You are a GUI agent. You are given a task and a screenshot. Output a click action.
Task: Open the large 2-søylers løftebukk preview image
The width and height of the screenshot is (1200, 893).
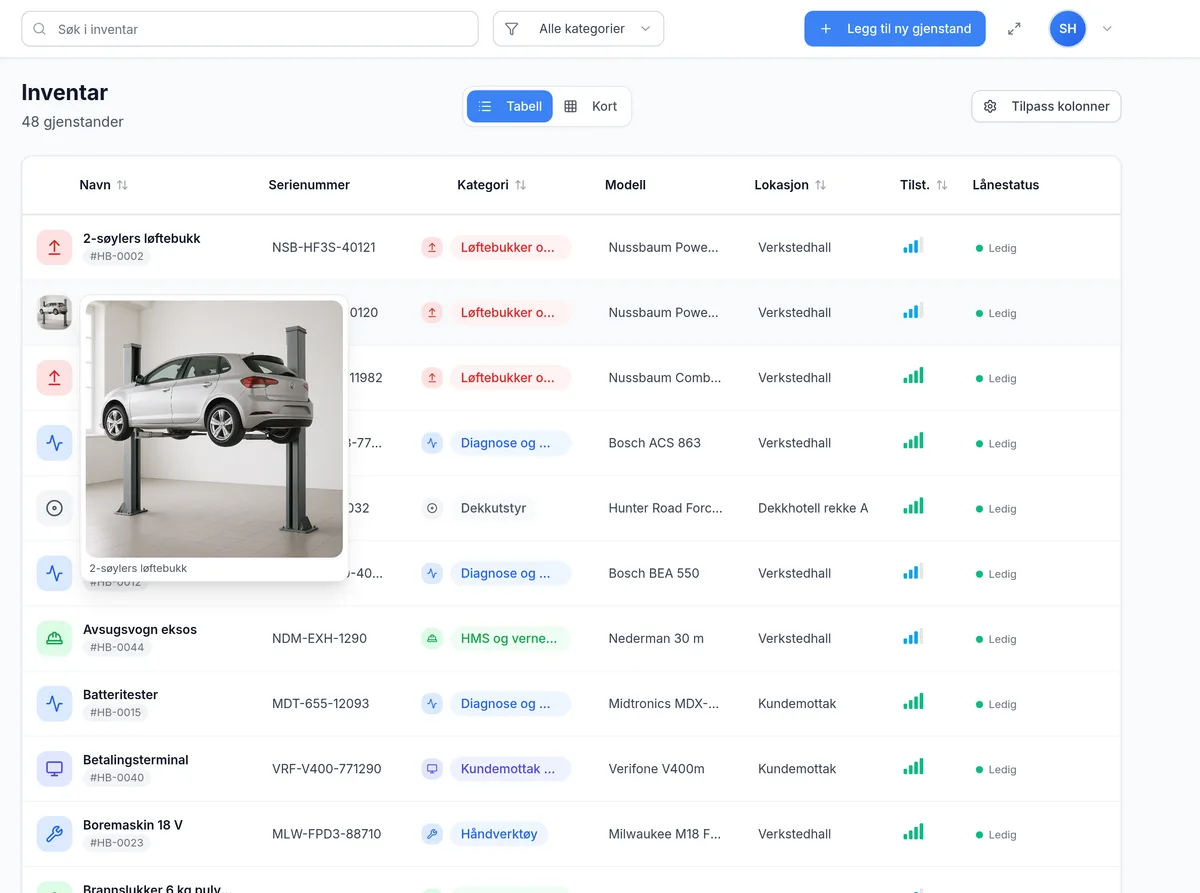pos(214,429)
